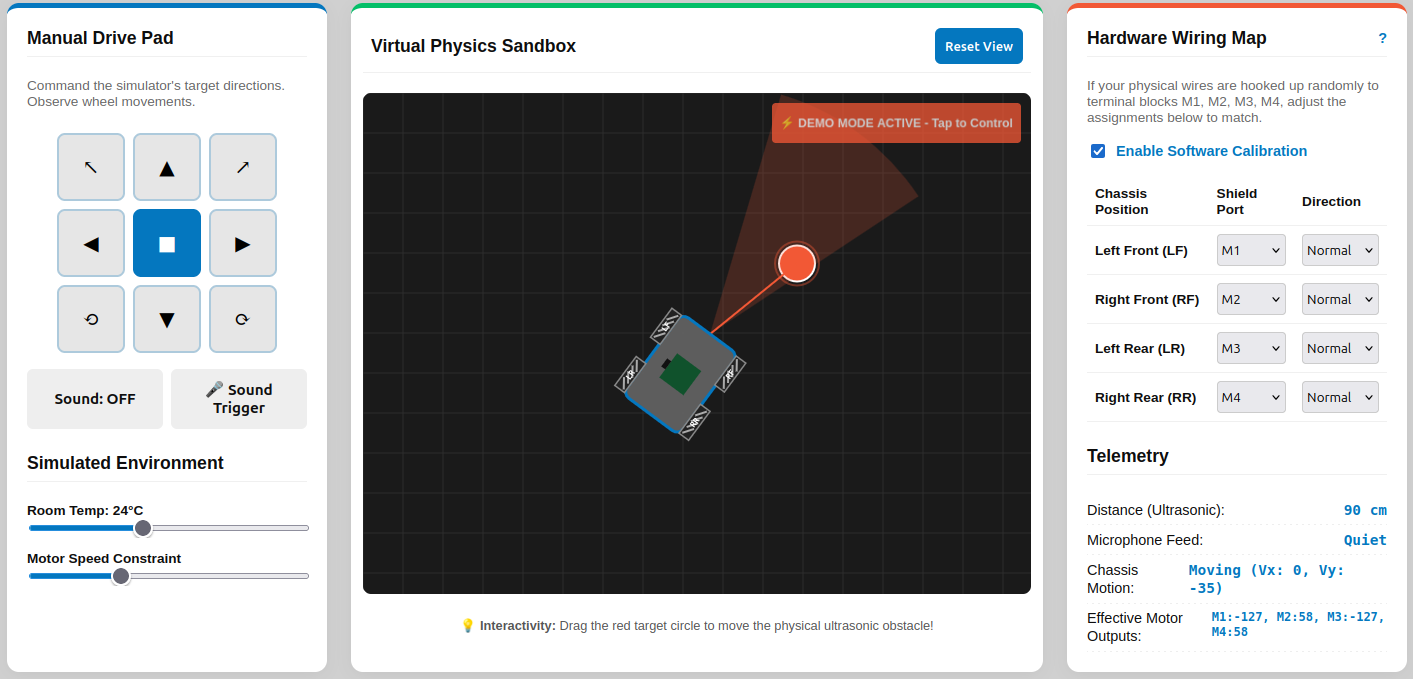Screen dimensions: 1413x679
Task: Click the reverse down-arrow drive button
Action: tap(167, 319)
